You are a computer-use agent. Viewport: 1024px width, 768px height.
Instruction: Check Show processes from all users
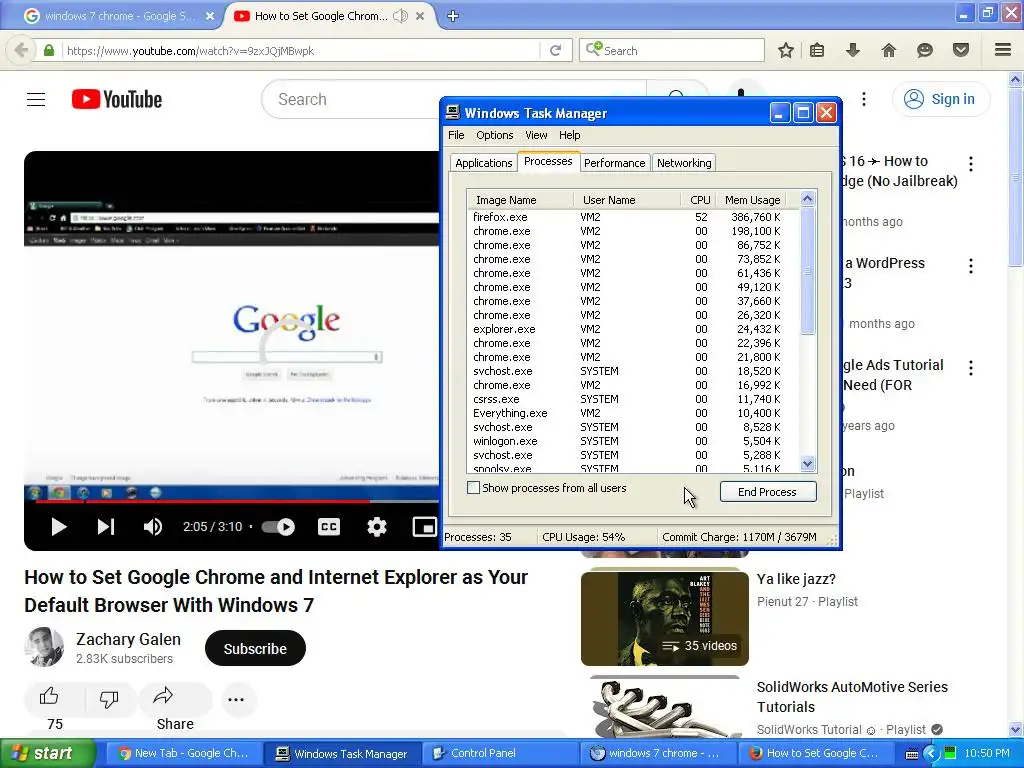473,488
